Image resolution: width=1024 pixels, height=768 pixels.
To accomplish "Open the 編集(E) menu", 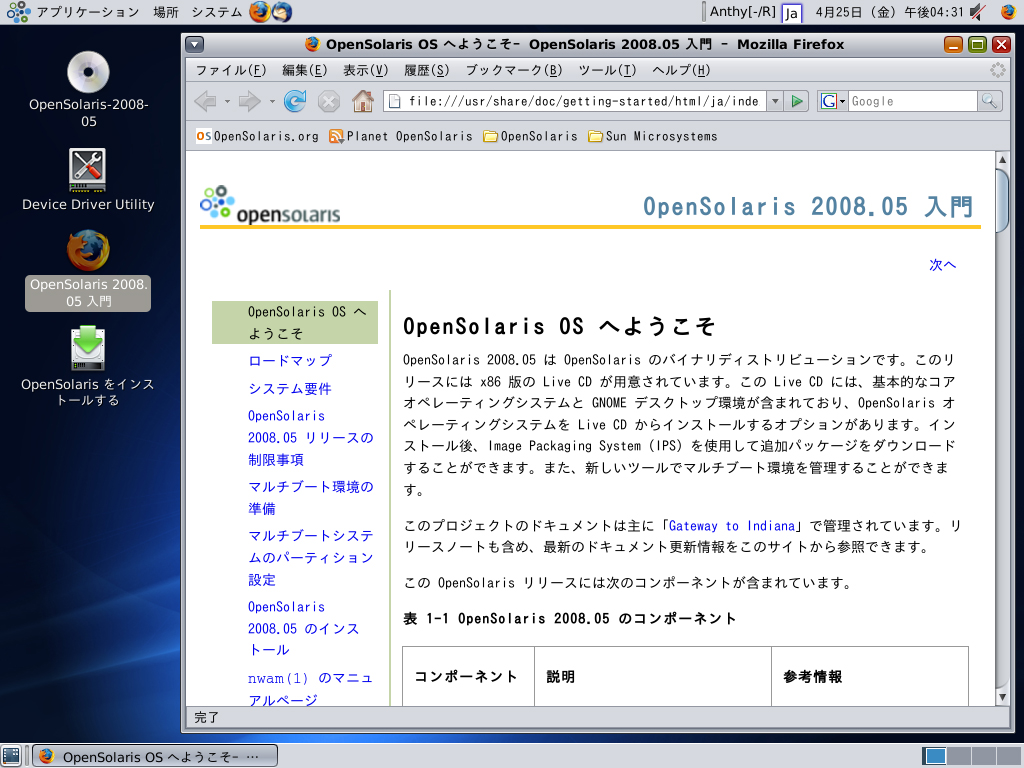I will tap(304, 70).
